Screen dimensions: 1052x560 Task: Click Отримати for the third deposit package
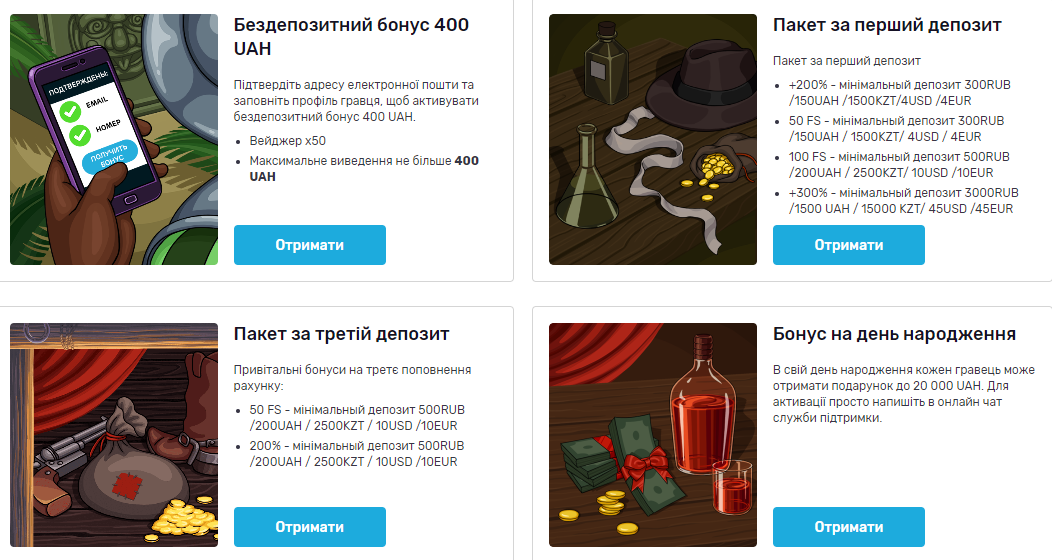309,527
